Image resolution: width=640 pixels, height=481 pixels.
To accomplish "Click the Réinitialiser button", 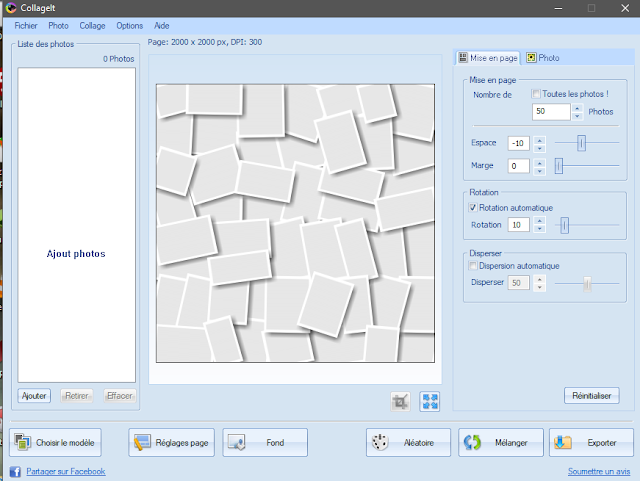I will tap(591, 395).
